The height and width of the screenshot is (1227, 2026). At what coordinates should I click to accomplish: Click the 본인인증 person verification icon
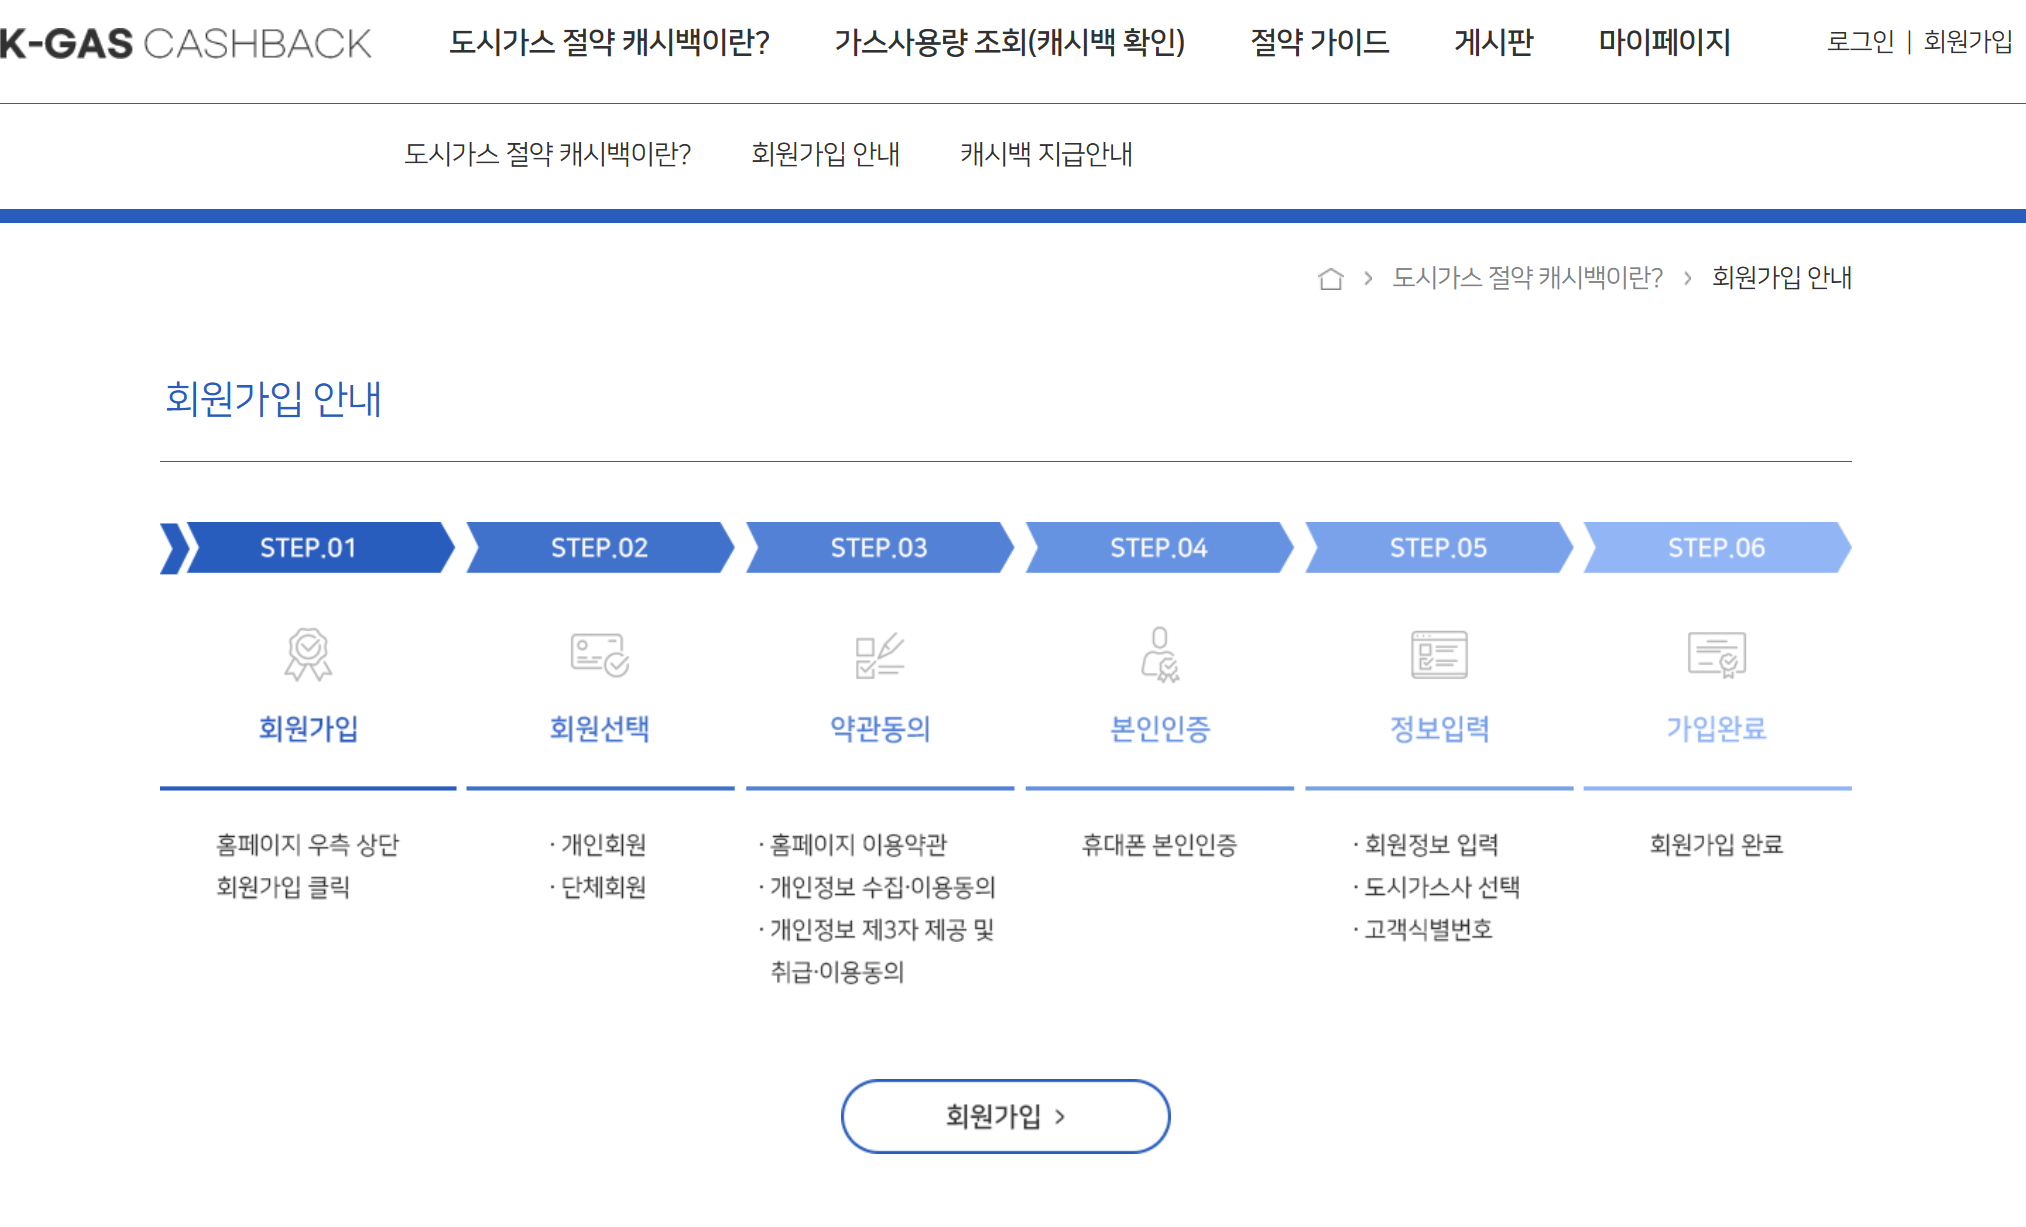[1160, 655]
